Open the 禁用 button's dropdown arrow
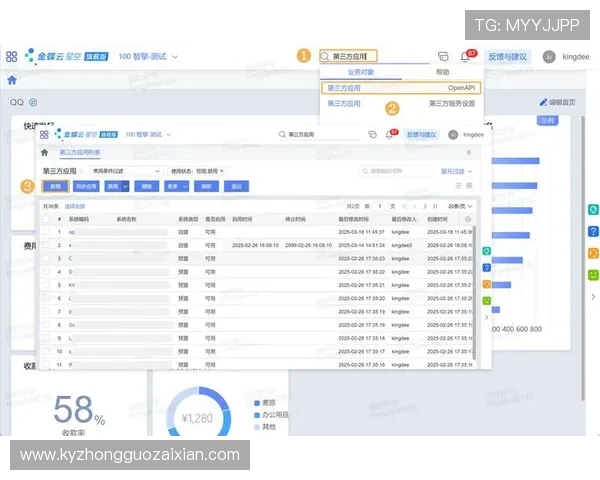Viewport: 600px width, 480px height. pos(125,186)
